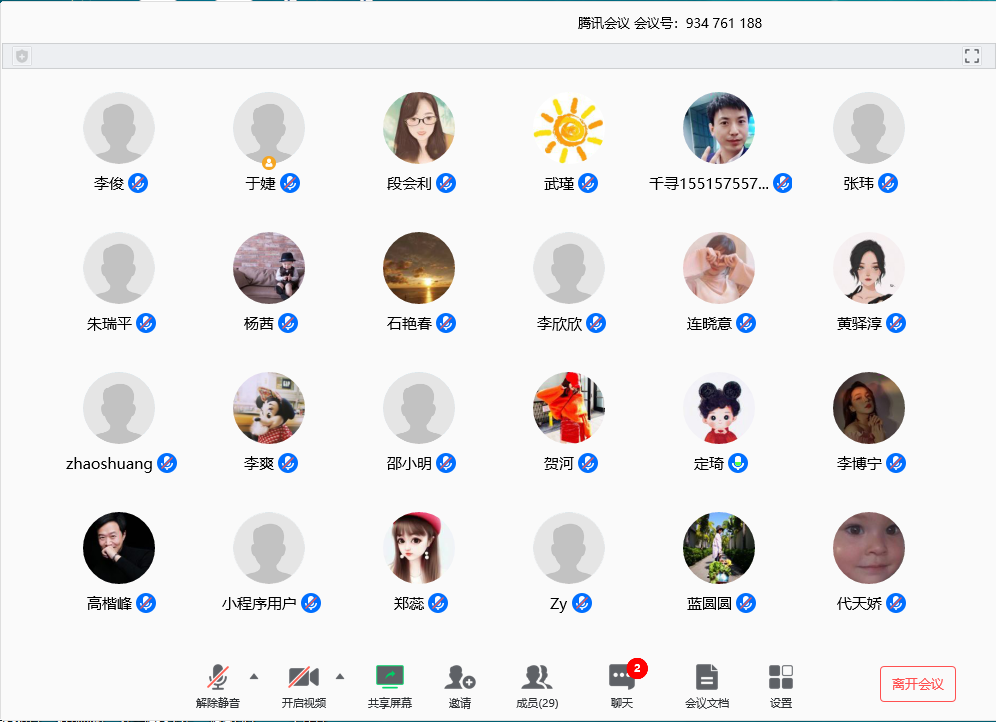Open the Settings (设置) icon
Screen dimensions: 996x722
point(781,677)
